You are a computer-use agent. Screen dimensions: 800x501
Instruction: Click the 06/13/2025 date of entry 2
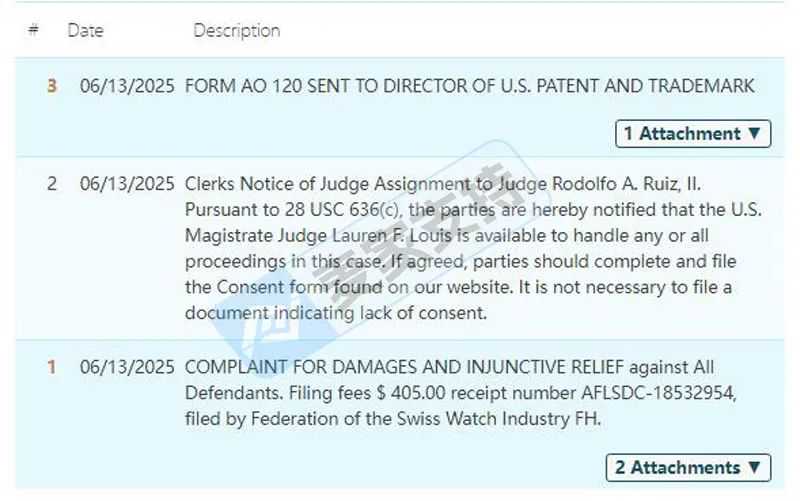point(127,184)
